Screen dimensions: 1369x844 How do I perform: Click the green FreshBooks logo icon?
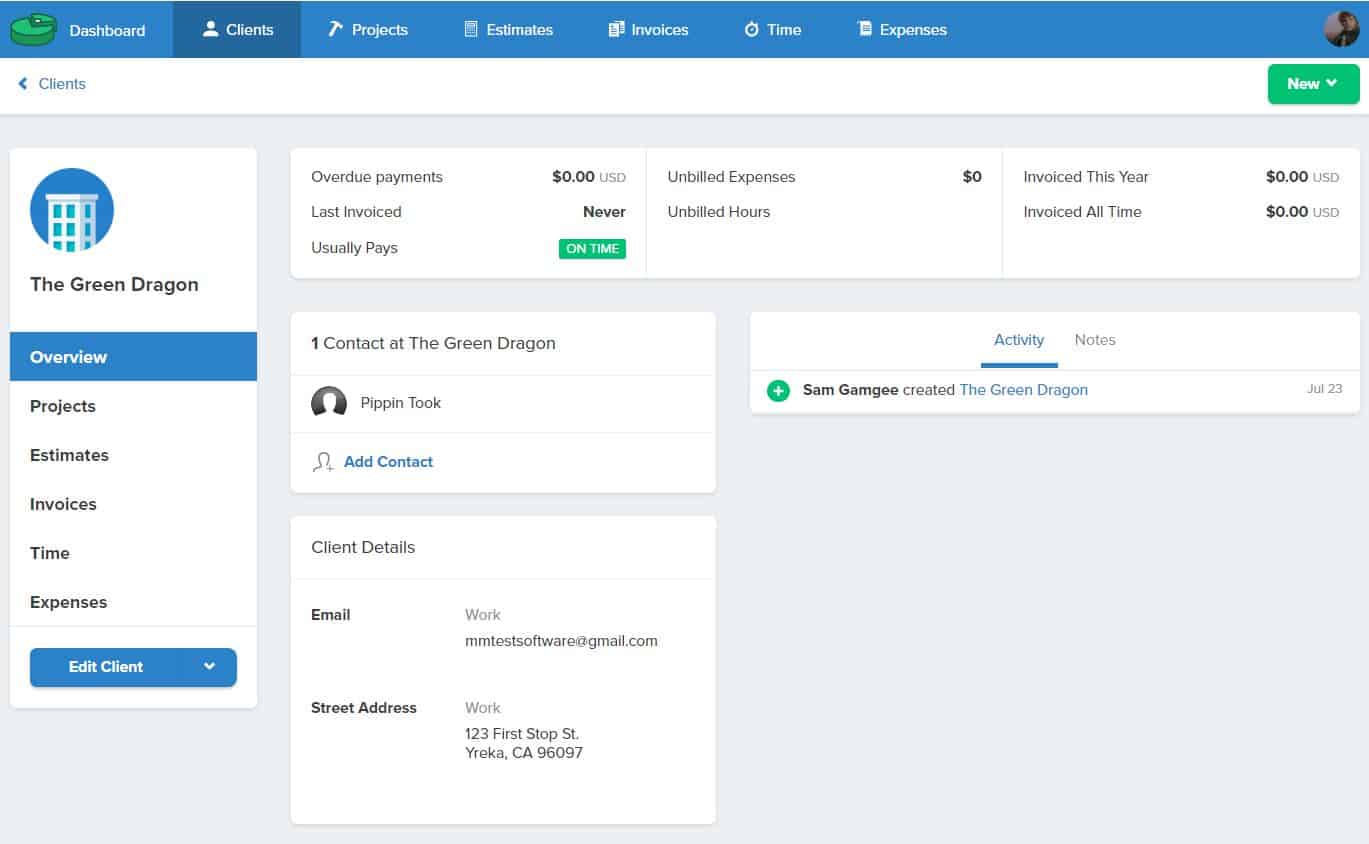(x=34, y=30)
